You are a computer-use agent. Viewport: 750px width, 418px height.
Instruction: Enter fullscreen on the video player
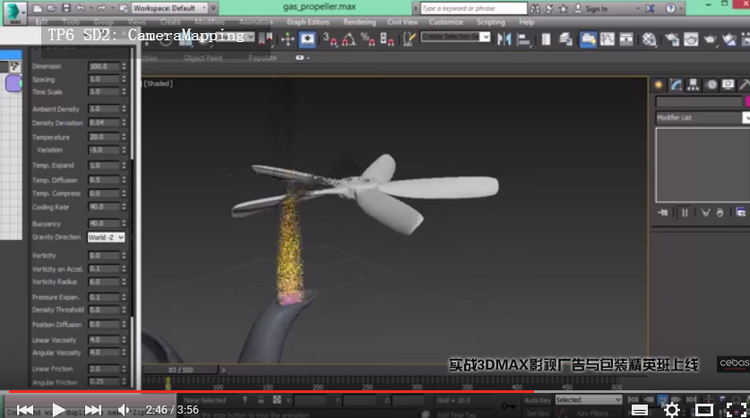[x=736, y=410]
